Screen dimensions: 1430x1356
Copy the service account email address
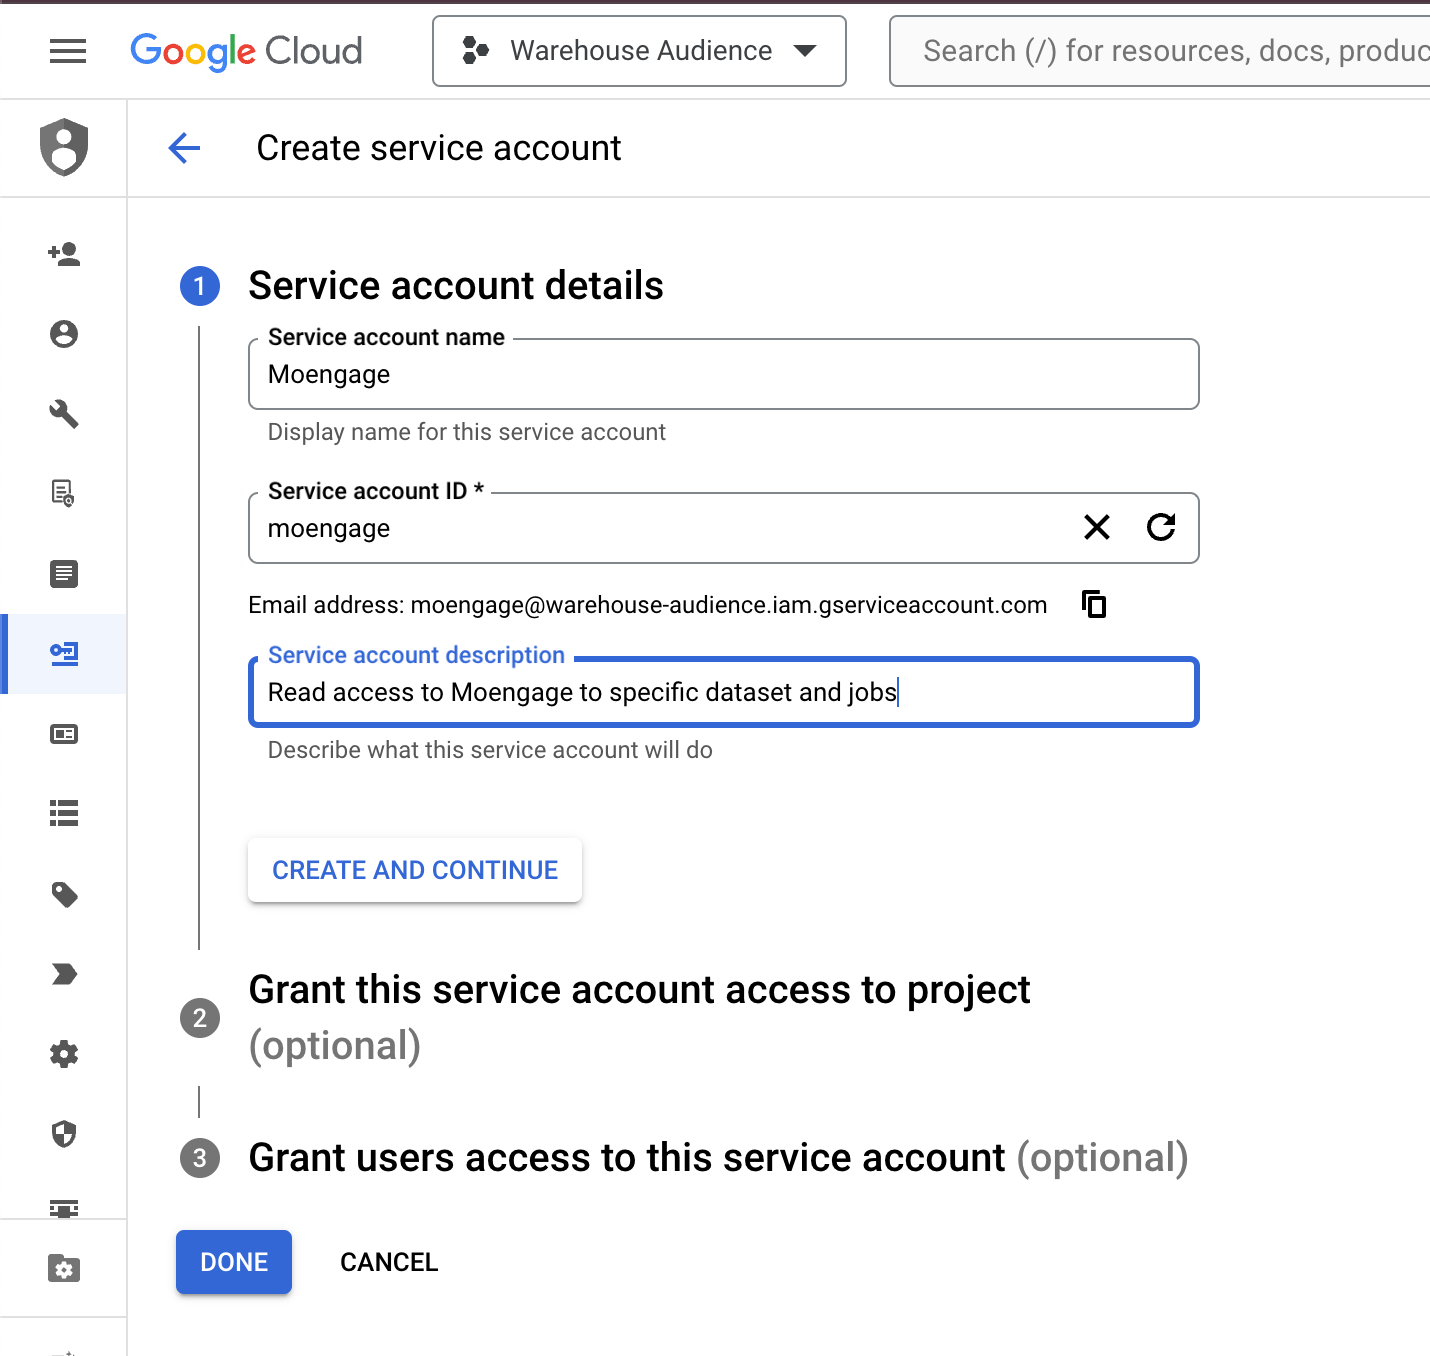tap(1094, 604)
